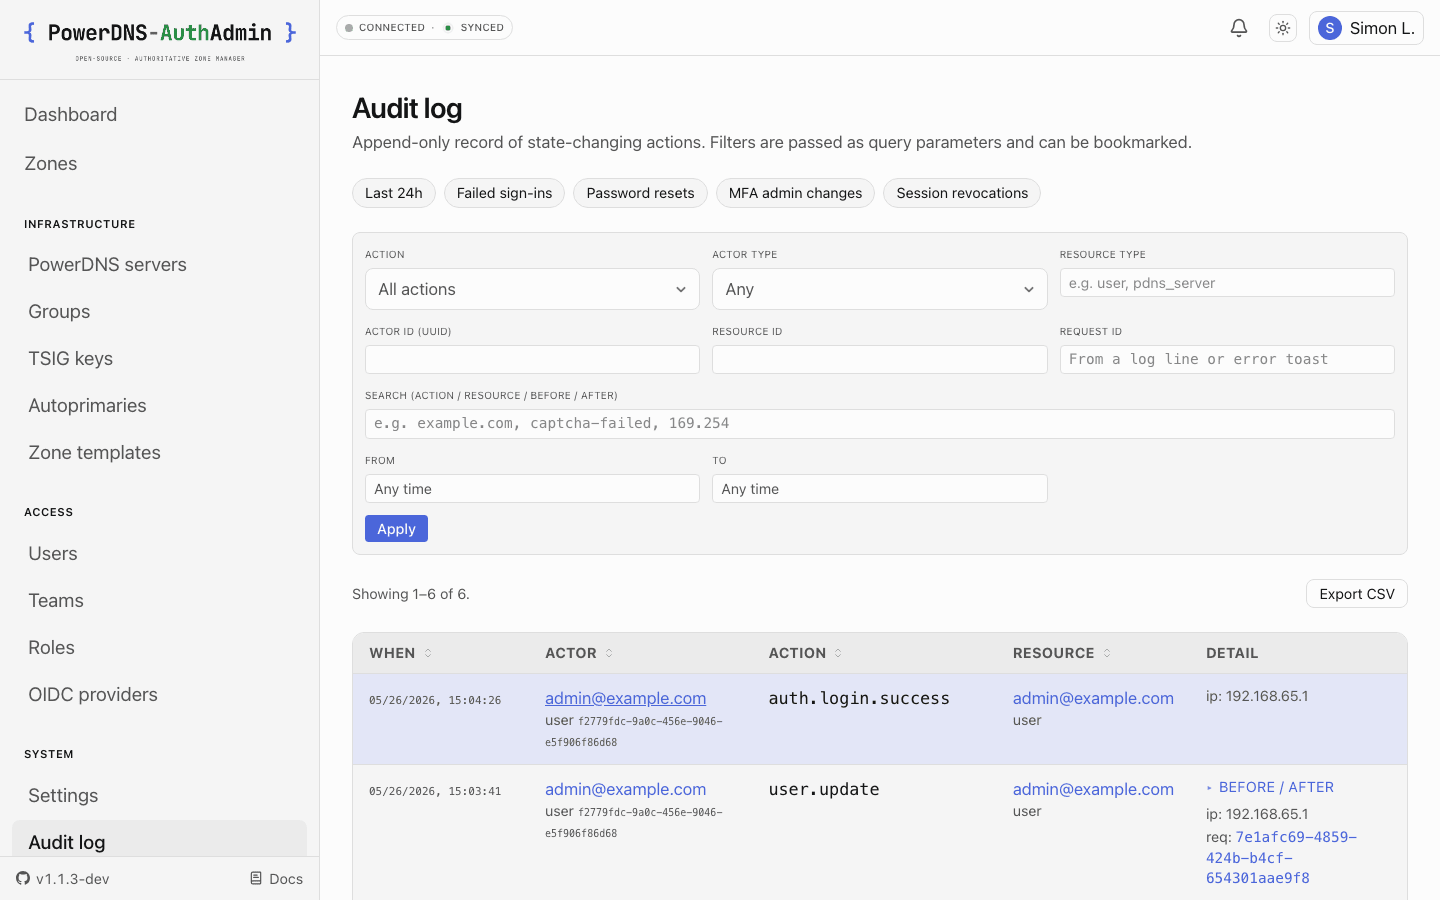Go to Dashboard
Viewport: 1440px width, 900px height.
(x=71, y=114)
